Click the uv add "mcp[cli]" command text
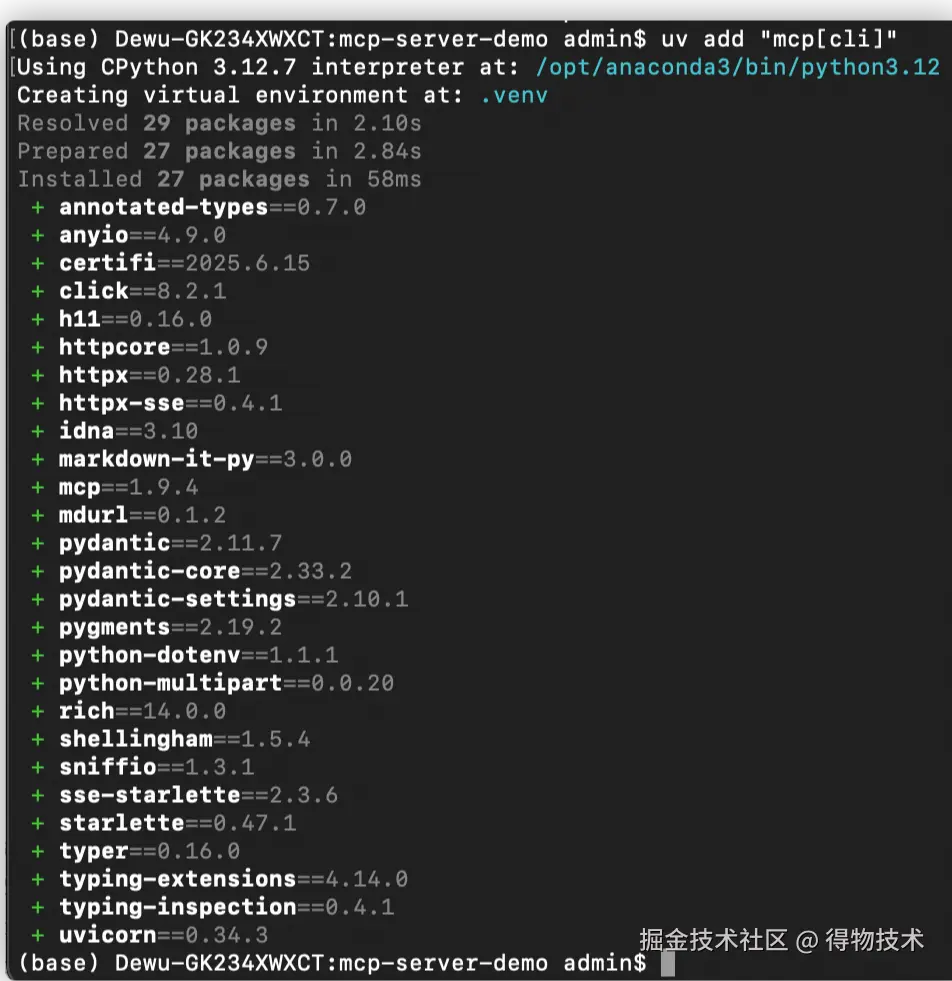 pyautogui.click(x=779, y=40)
